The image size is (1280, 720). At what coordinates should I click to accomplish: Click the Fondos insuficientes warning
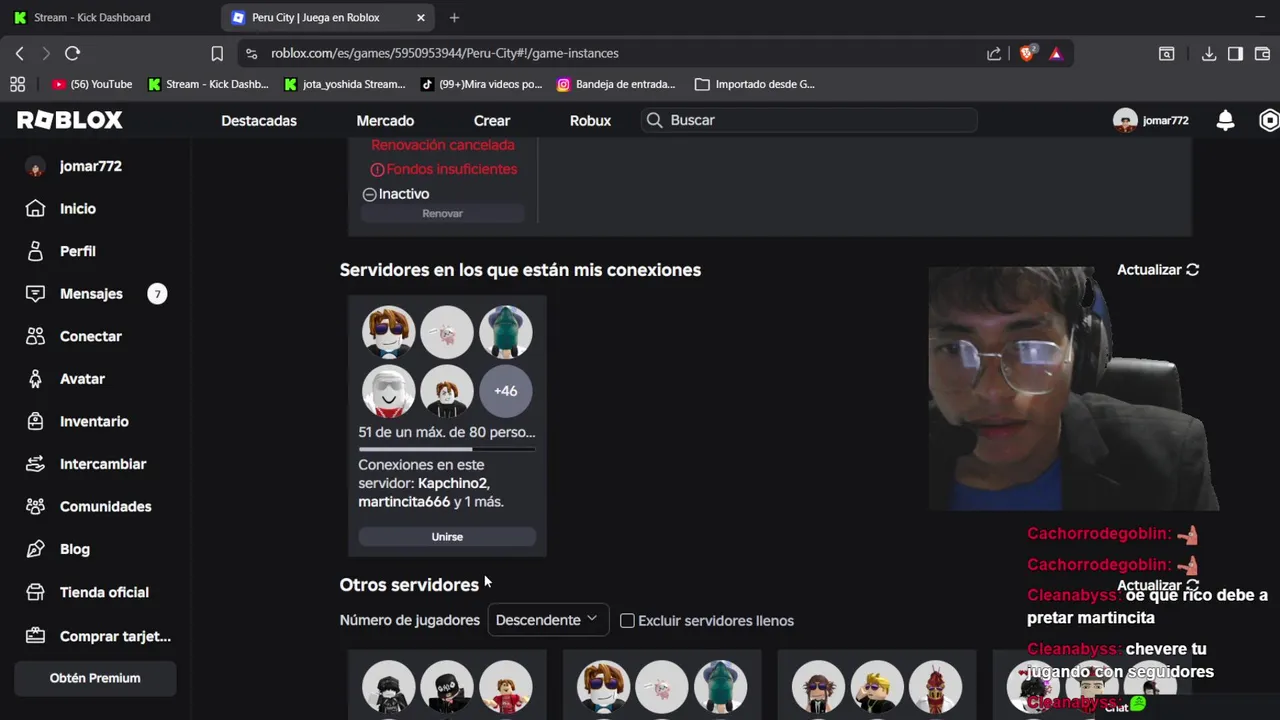[x=444, y=169]
